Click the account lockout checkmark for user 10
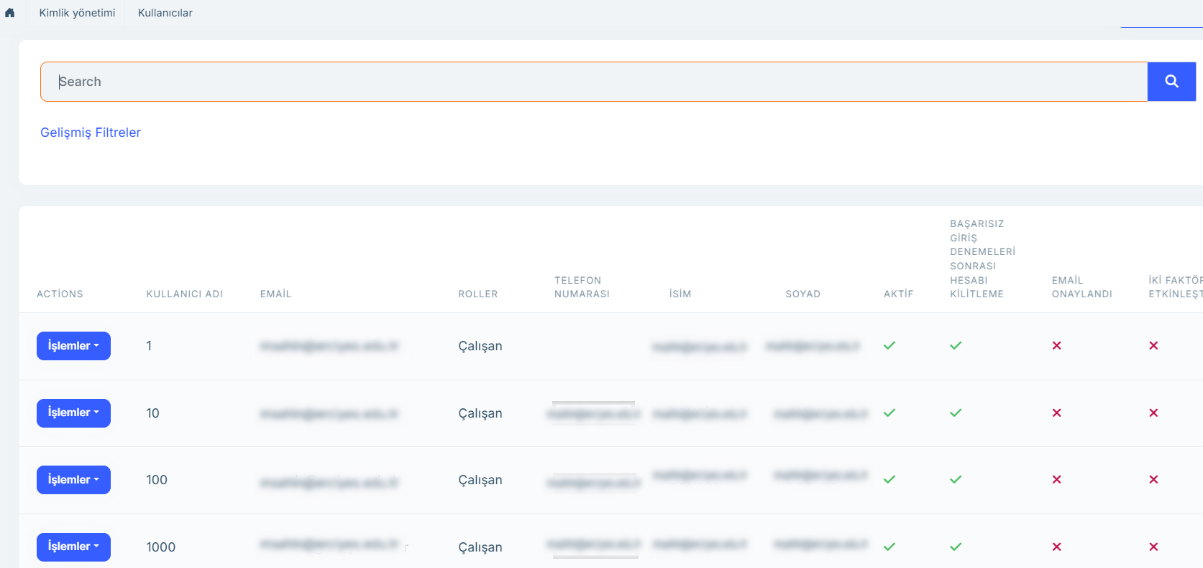The image size is (1203, 568). point(955,413)
